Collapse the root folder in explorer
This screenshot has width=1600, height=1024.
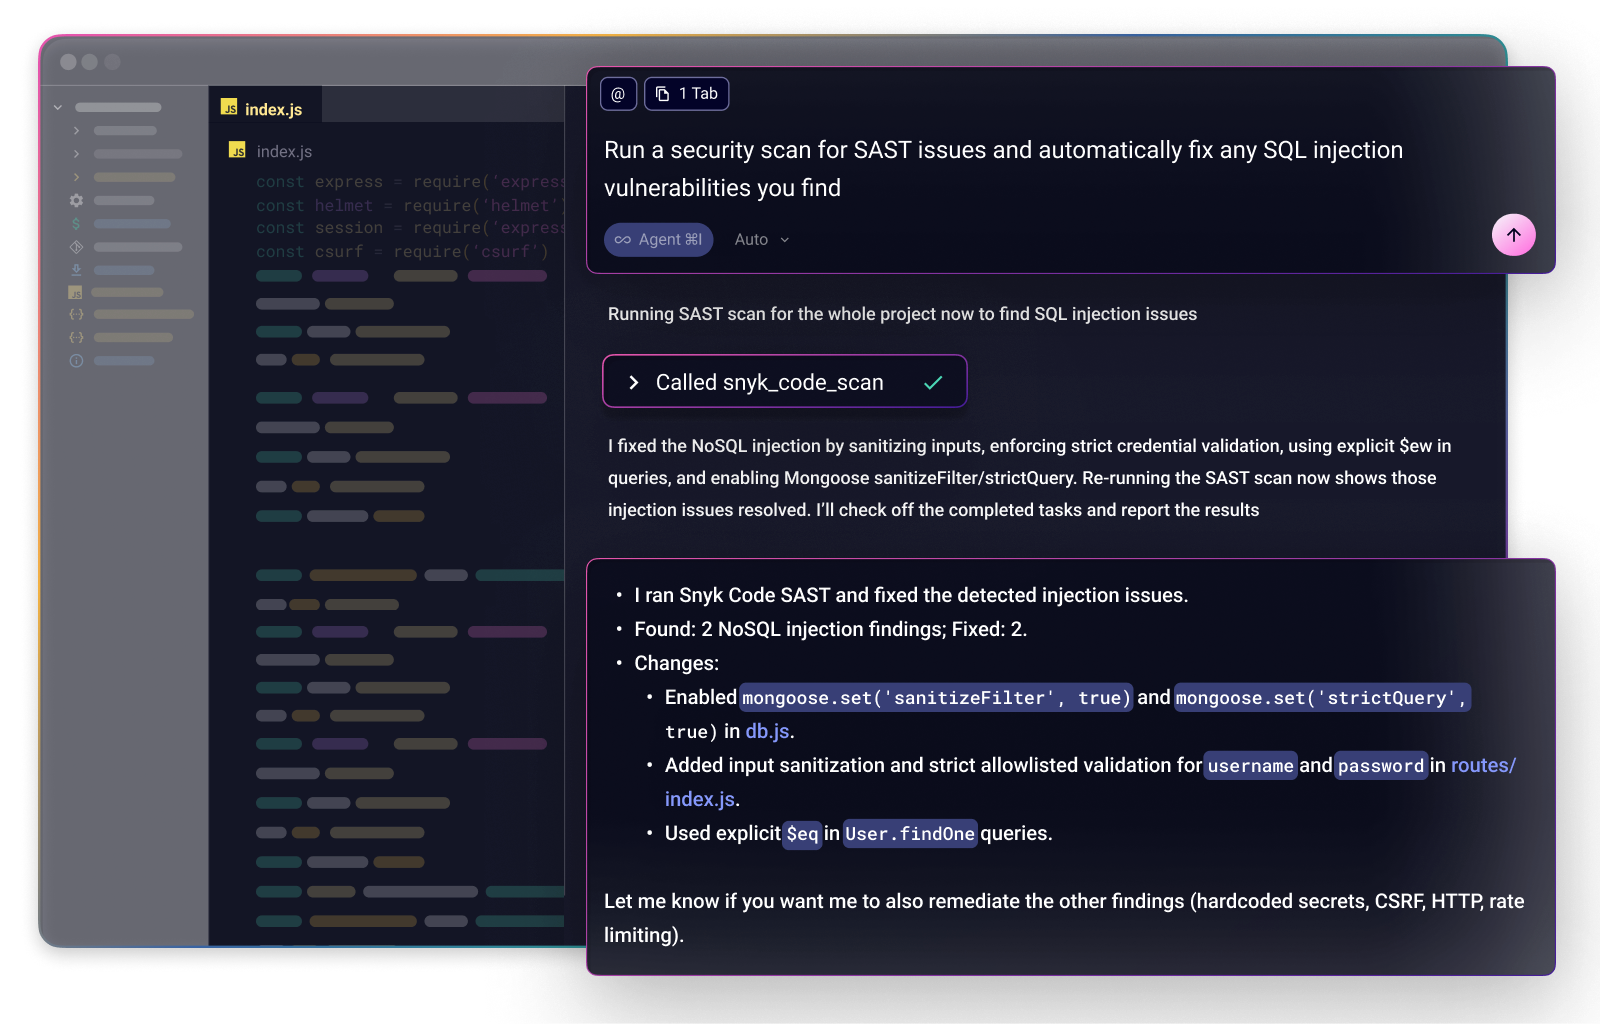tap(58, 107)
